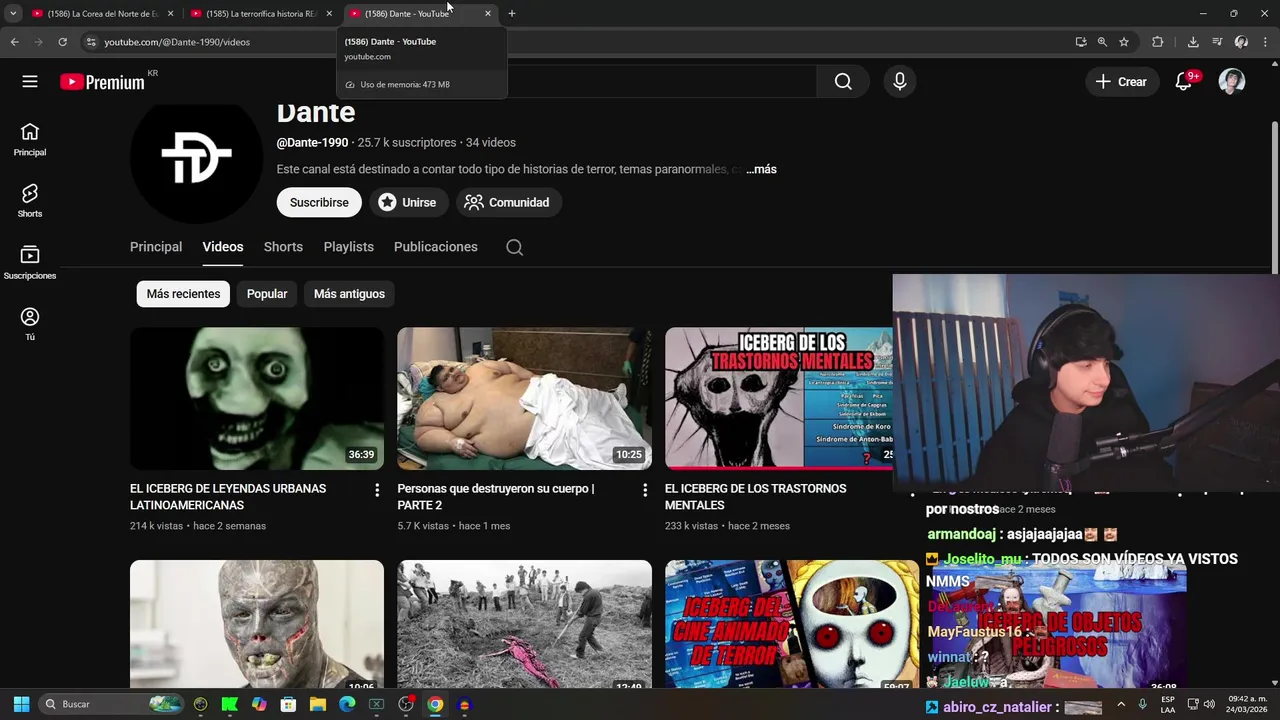
Task: Play the Iceberg del Cine Animado thumbnail
Action: pos(792,624)
